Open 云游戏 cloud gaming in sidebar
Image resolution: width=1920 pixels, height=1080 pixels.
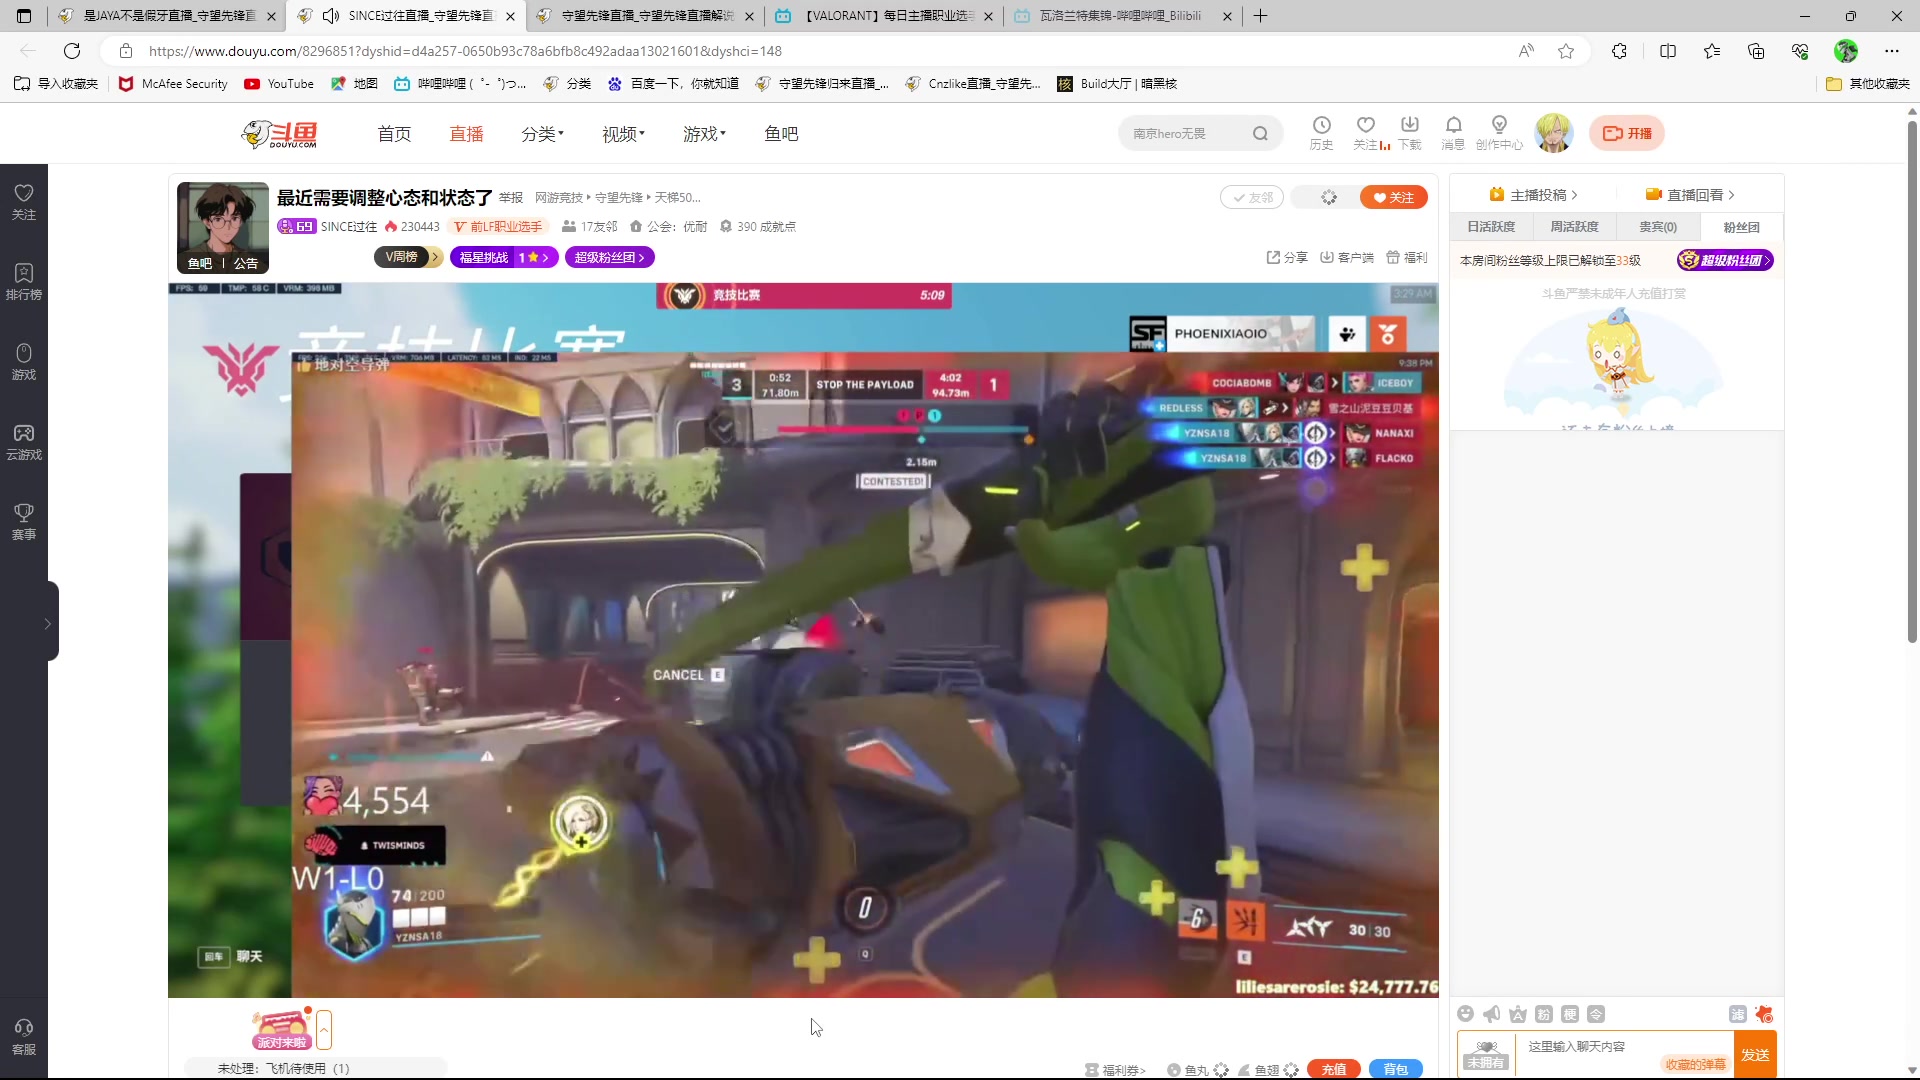24,441
